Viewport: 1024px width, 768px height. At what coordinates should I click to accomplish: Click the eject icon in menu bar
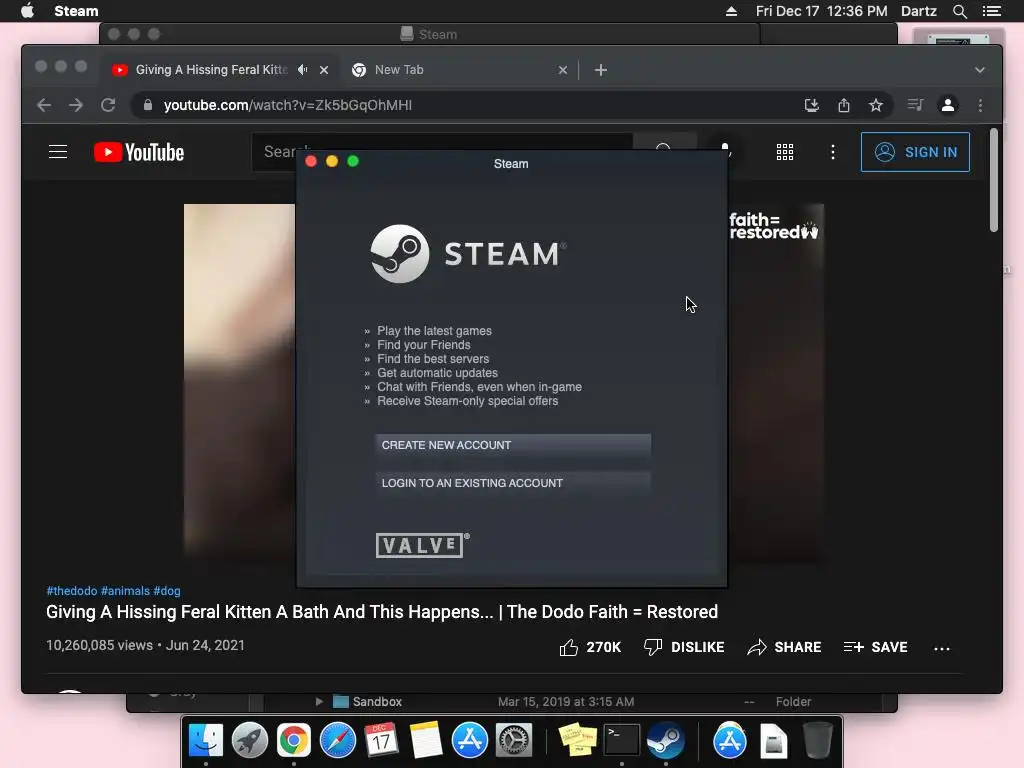tap(731, 11)
